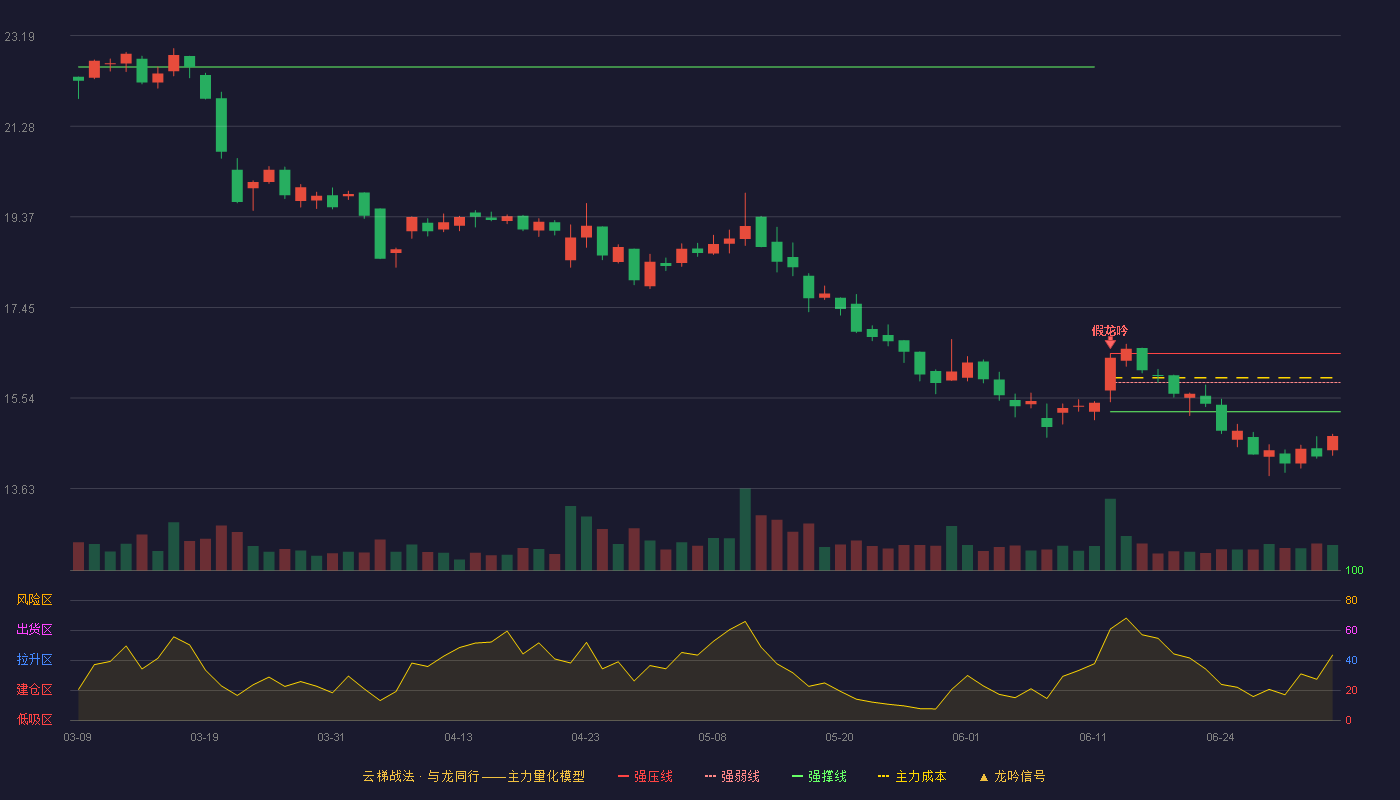Toggle the 龙吟信号 triangle legend entry
Screen dimensions: 1400x800
point(1012,776)
